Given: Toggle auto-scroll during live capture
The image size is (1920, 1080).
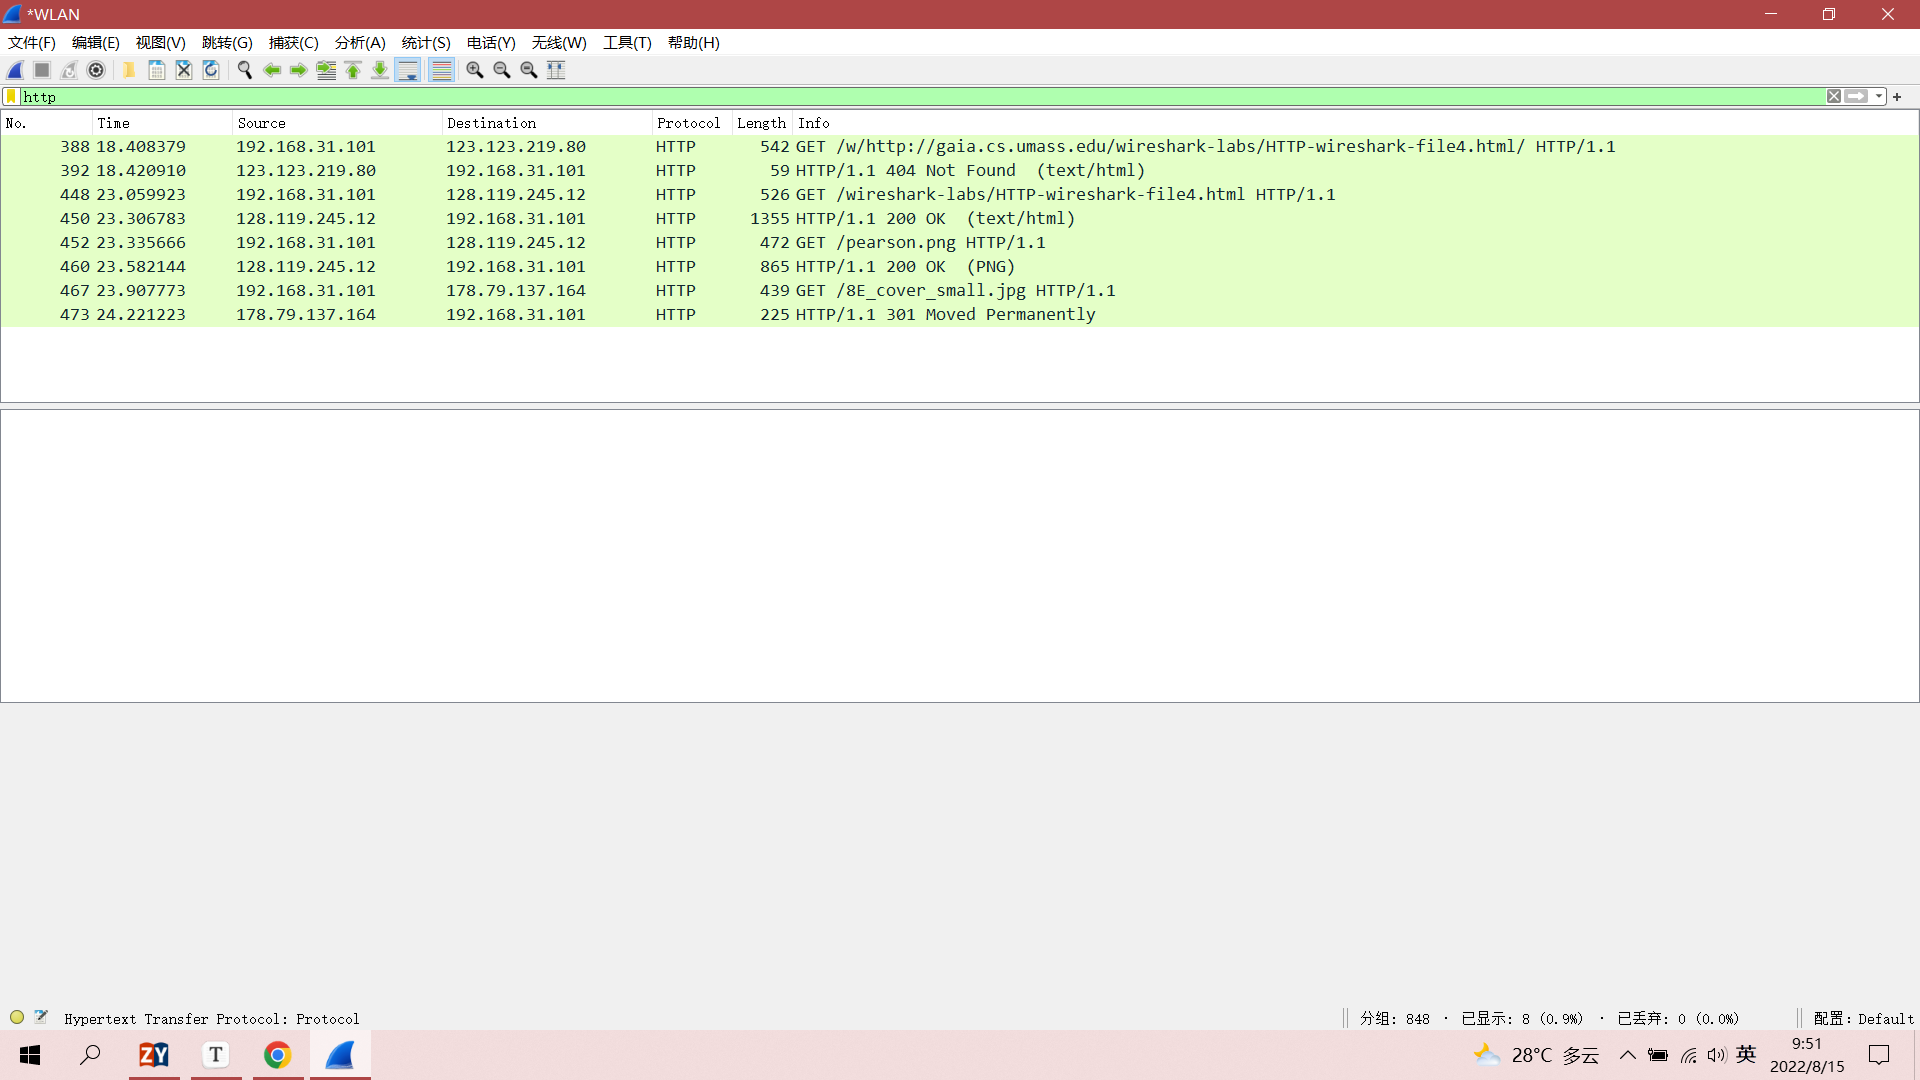Looking at the screenshot, I should (x=408, y=70).
